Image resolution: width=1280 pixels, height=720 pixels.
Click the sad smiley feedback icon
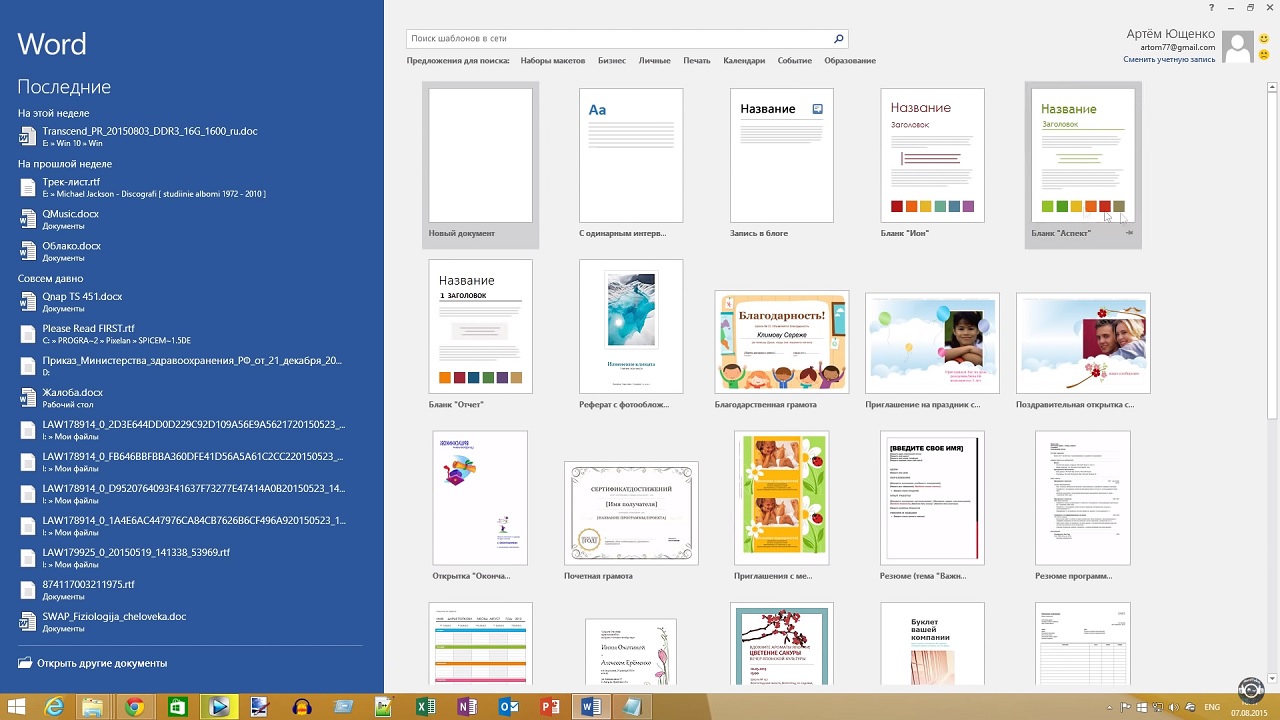pyautogui.click(x=1264, y=55)
